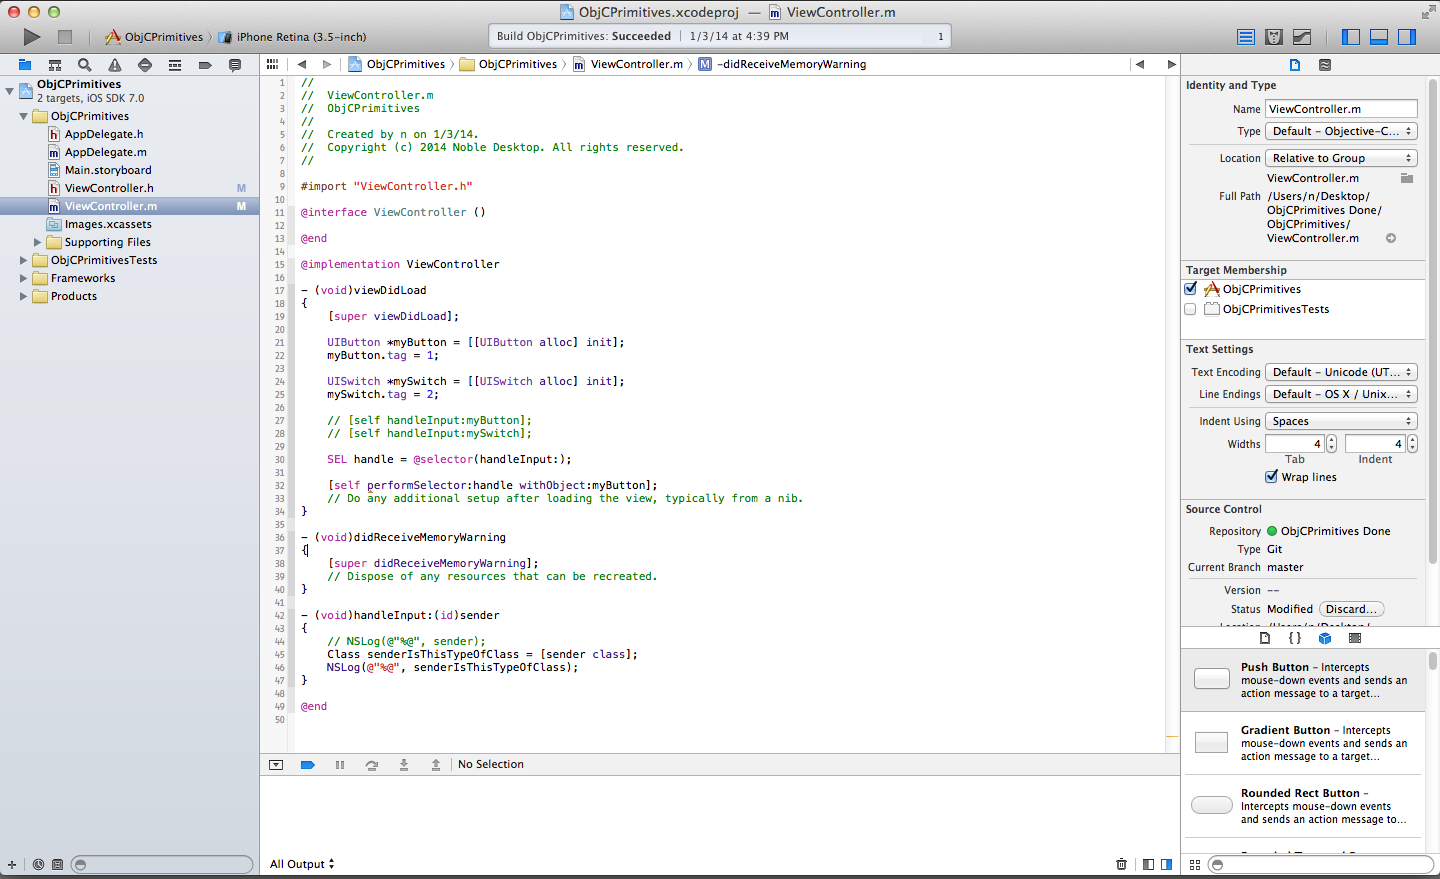Open the Test navigator
Image resolution: width=1440 pixels, height=879 pixels.
(145, 65)
